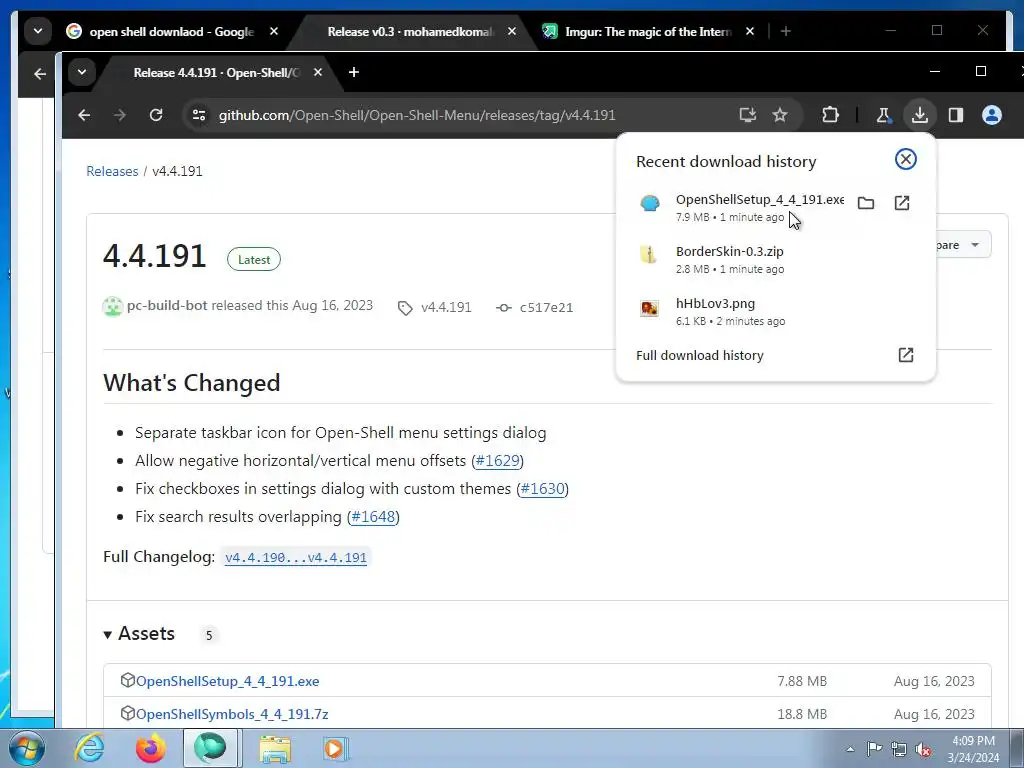Viewport: 1024px width, 768px height.
Task: Go back in the front Chrome window
Action: (84, 115)
